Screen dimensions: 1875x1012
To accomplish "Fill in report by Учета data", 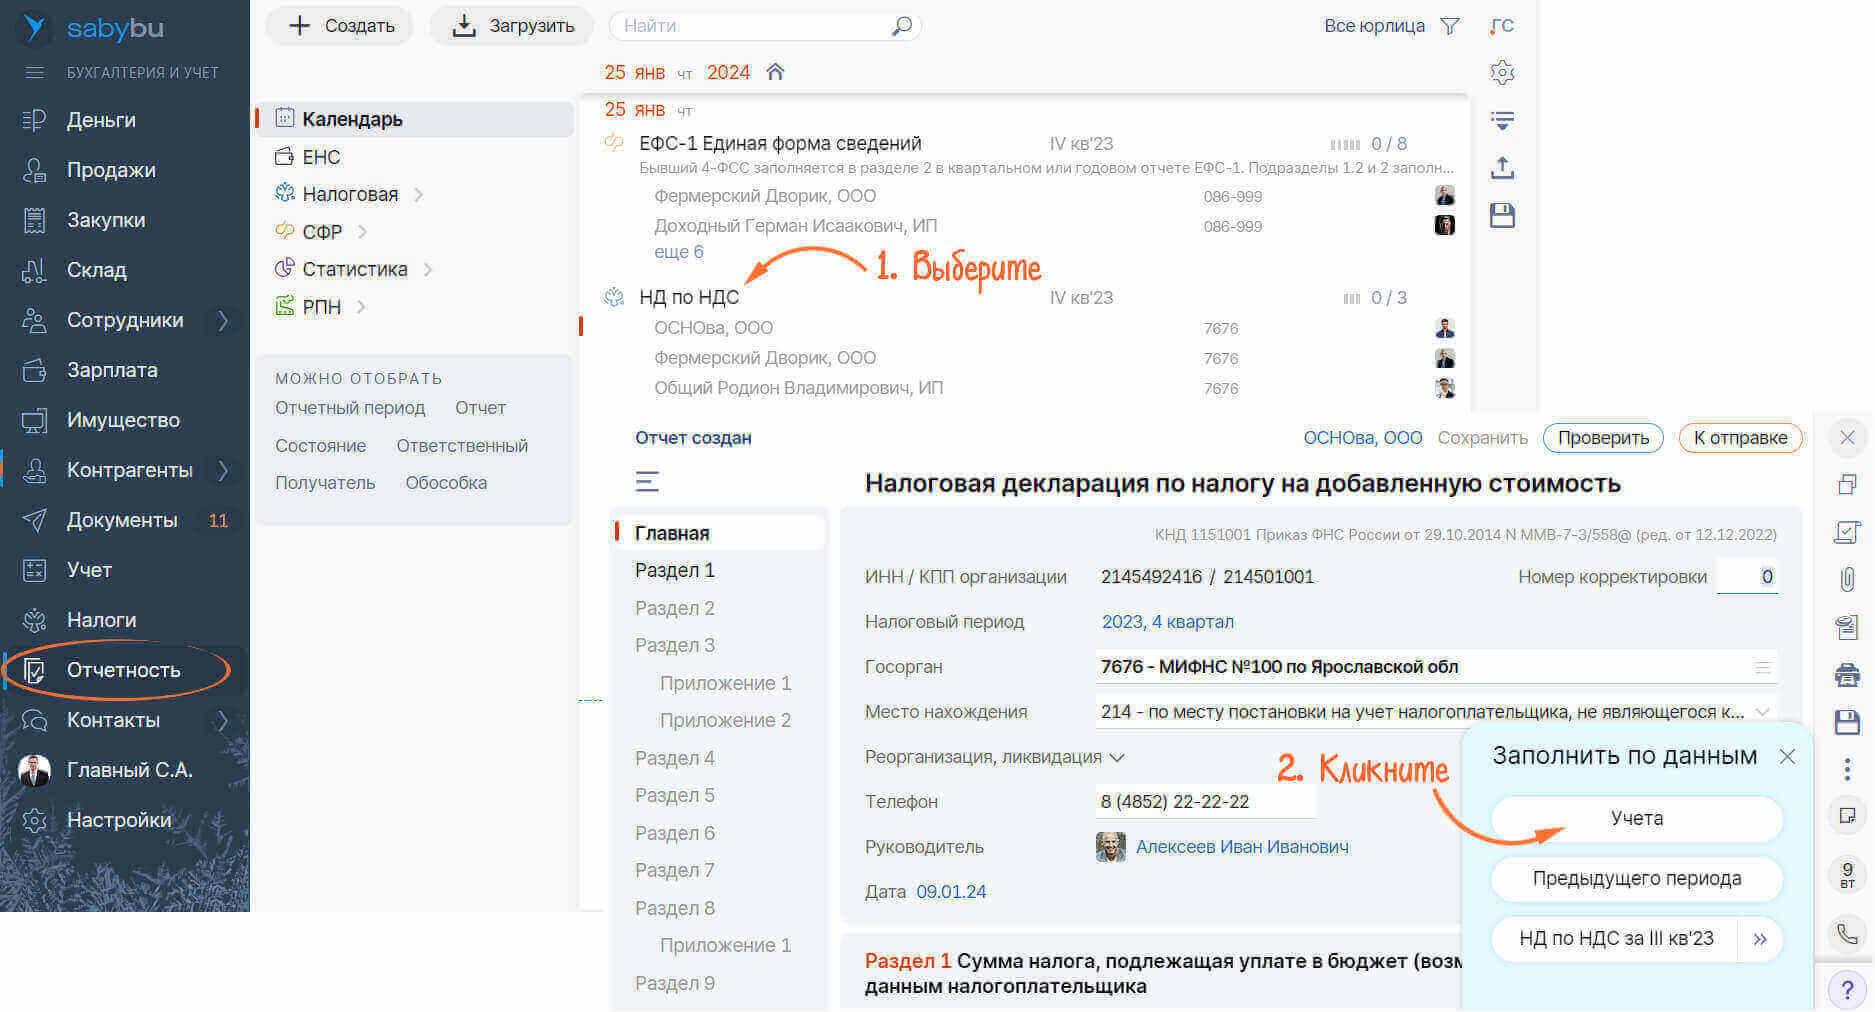I will pos(1636,819).
